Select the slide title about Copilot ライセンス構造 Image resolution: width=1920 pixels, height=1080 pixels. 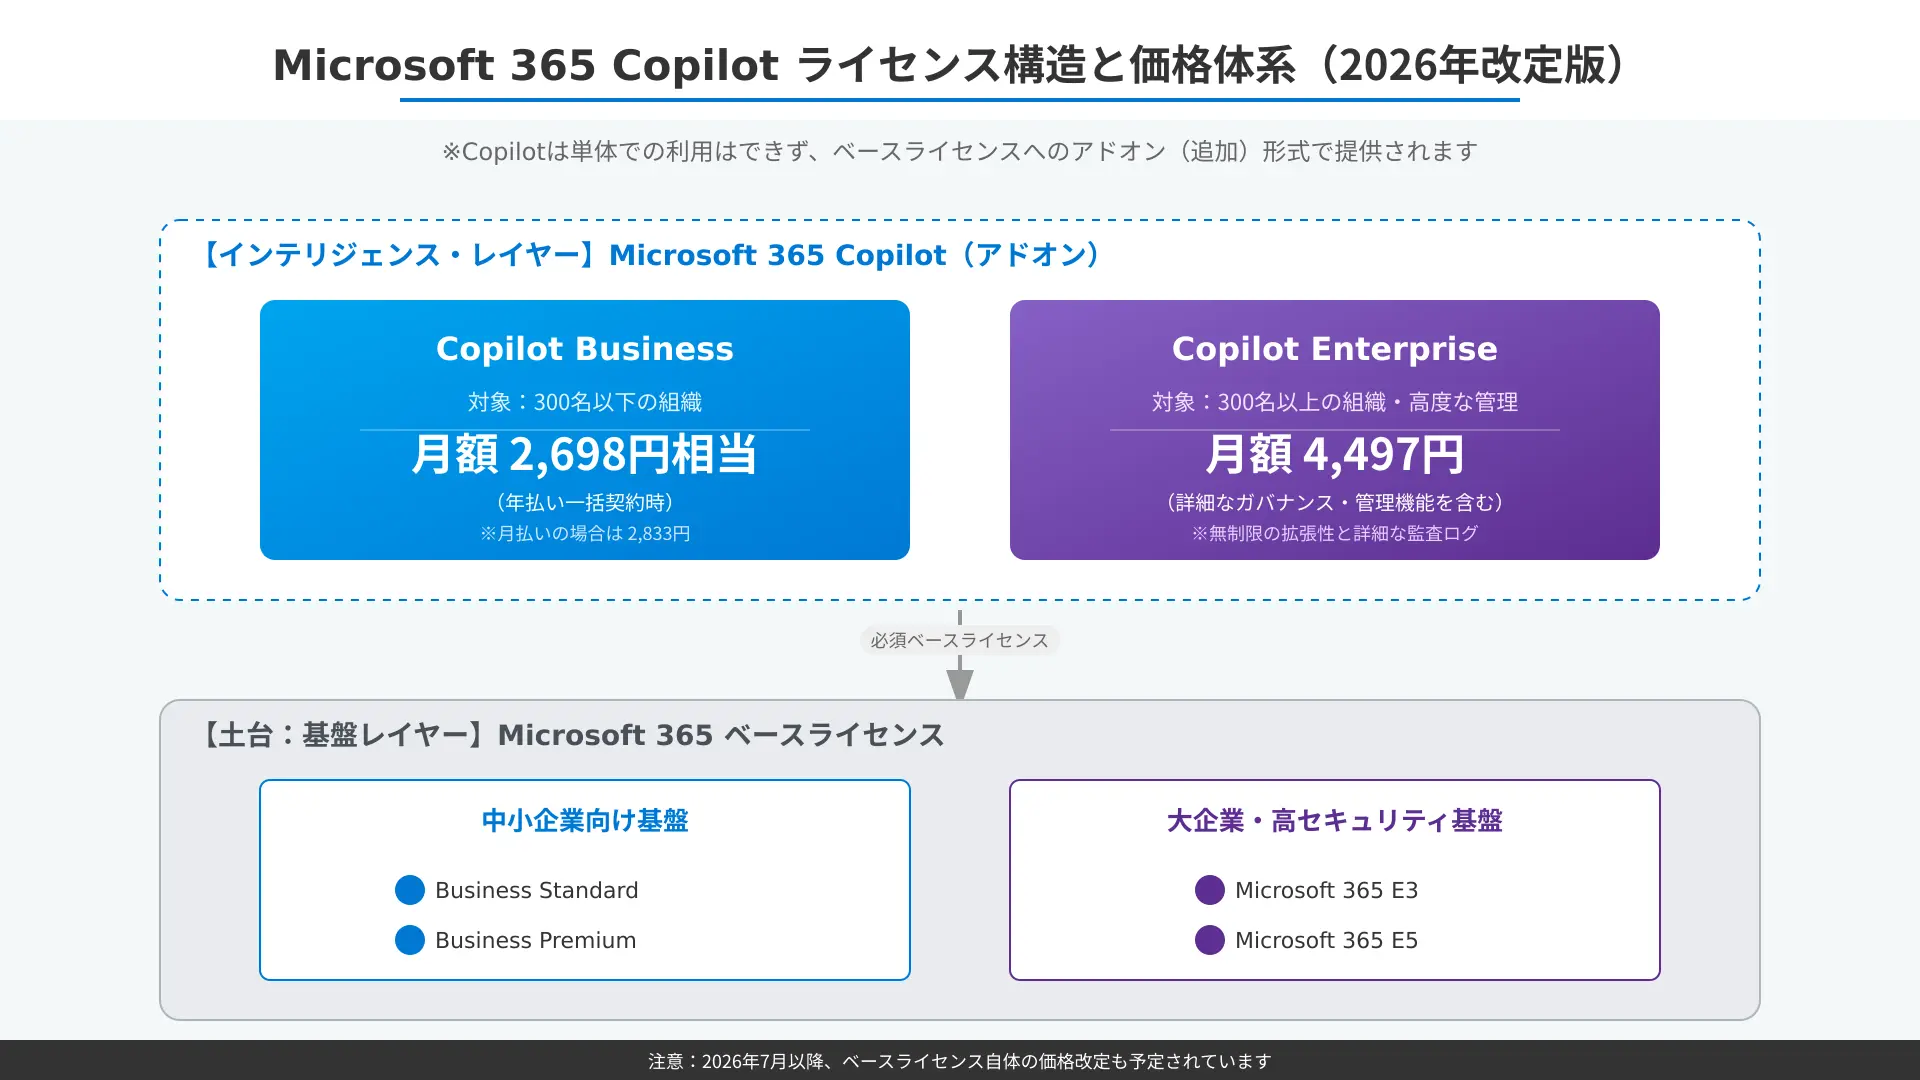(954, 65)
